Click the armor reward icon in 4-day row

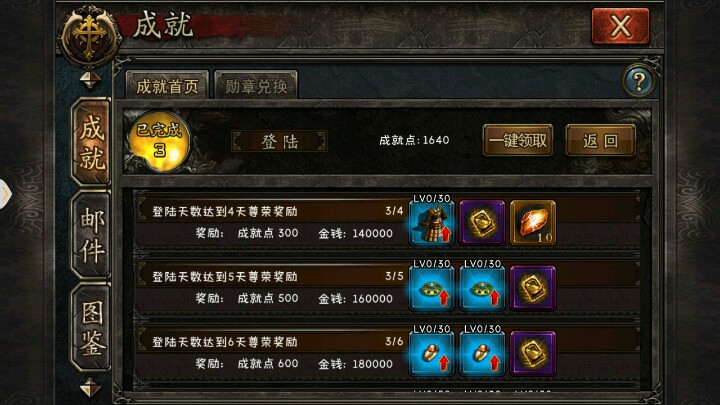pos(432,223)
